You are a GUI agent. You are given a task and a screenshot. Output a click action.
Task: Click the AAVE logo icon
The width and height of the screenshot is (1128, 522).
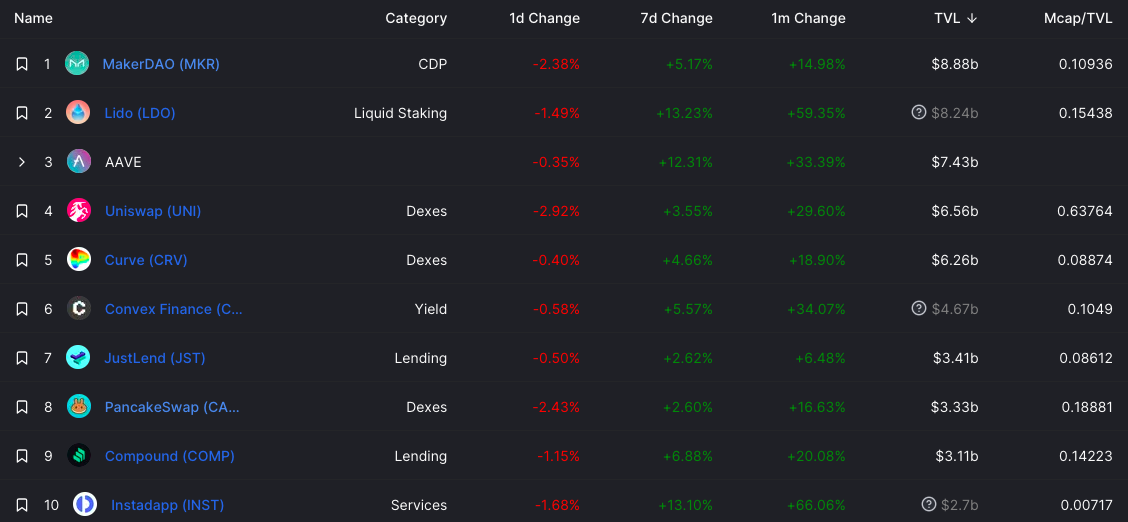point(79,162)
